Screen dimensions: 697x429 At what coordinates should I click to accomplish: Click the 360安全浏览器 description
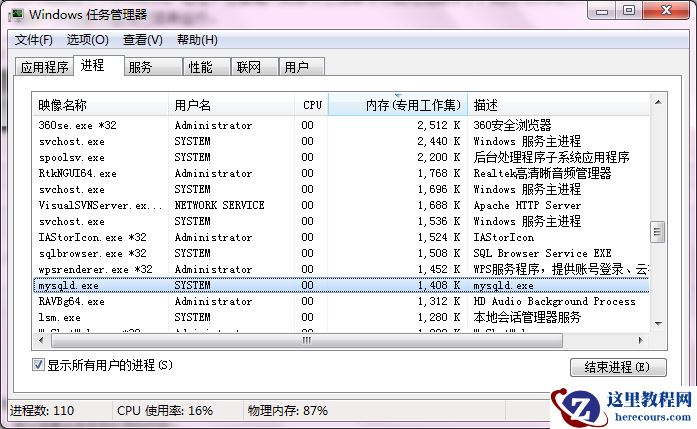[512, 125]
